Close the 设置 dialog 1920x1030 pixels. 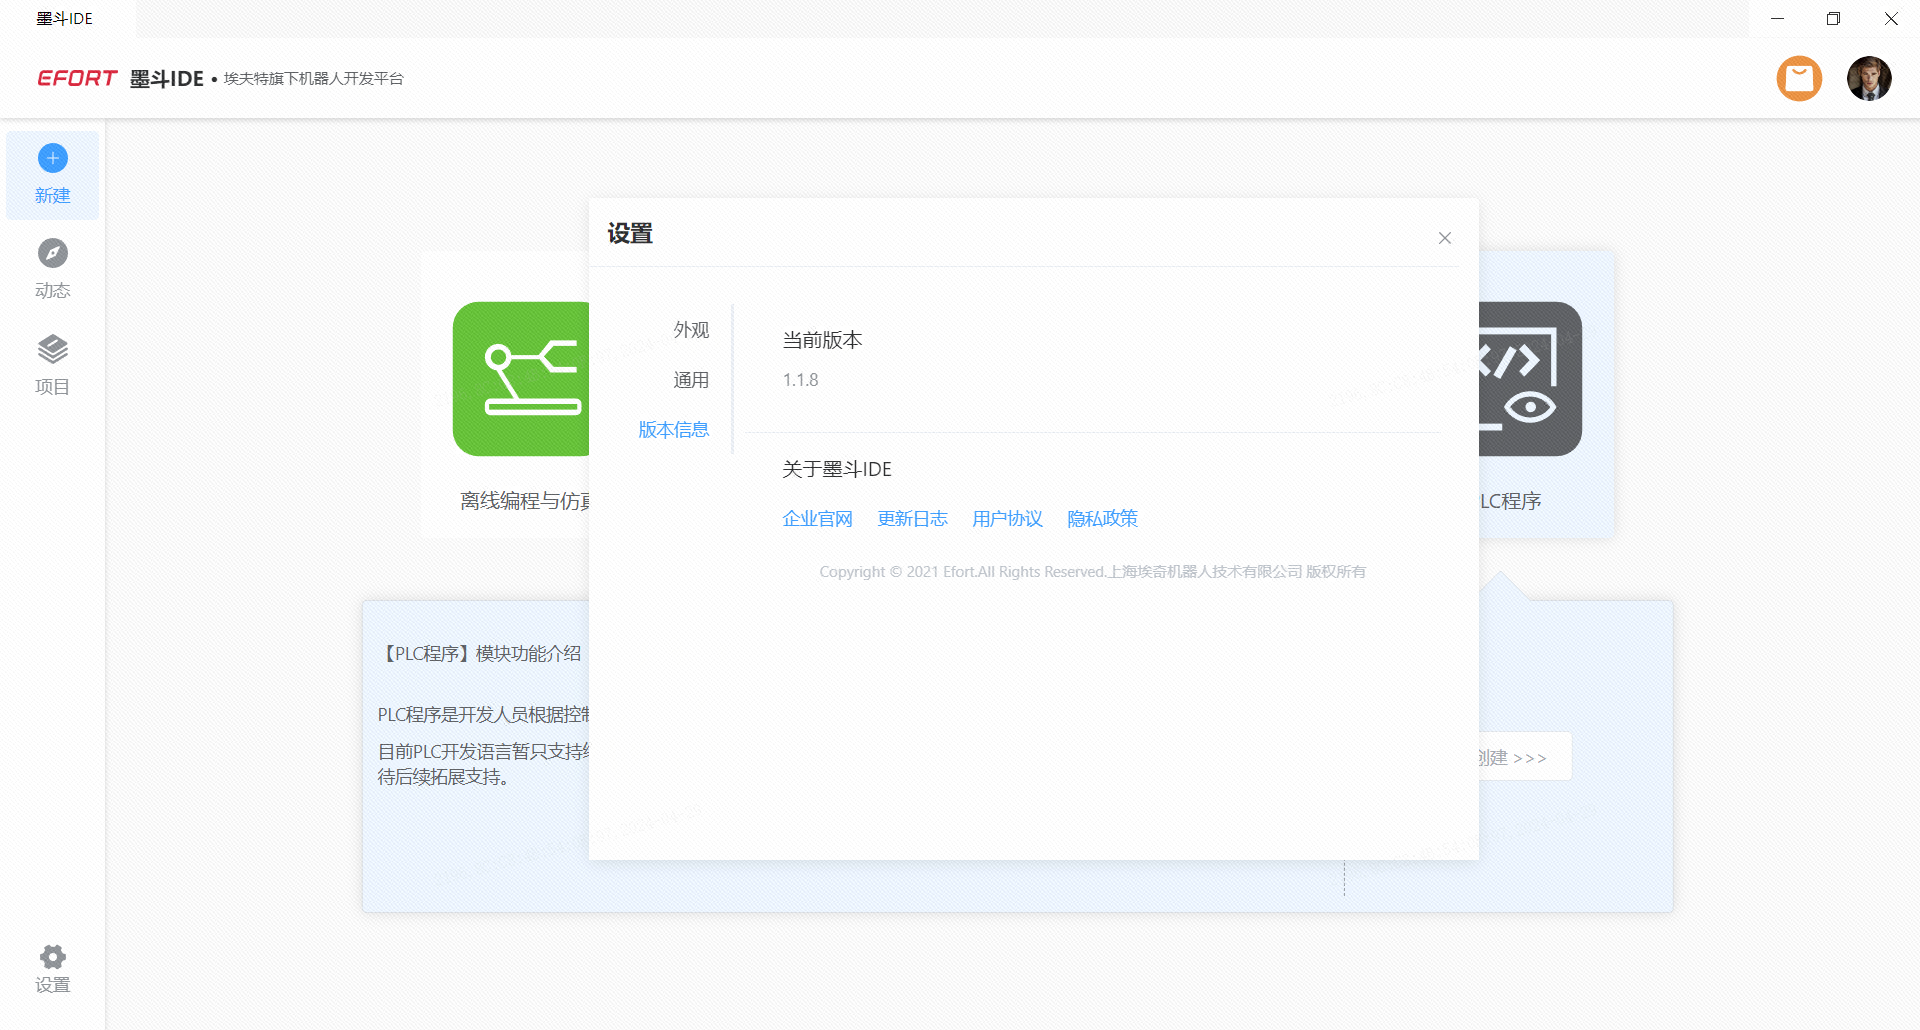(x=1444, y=238)
